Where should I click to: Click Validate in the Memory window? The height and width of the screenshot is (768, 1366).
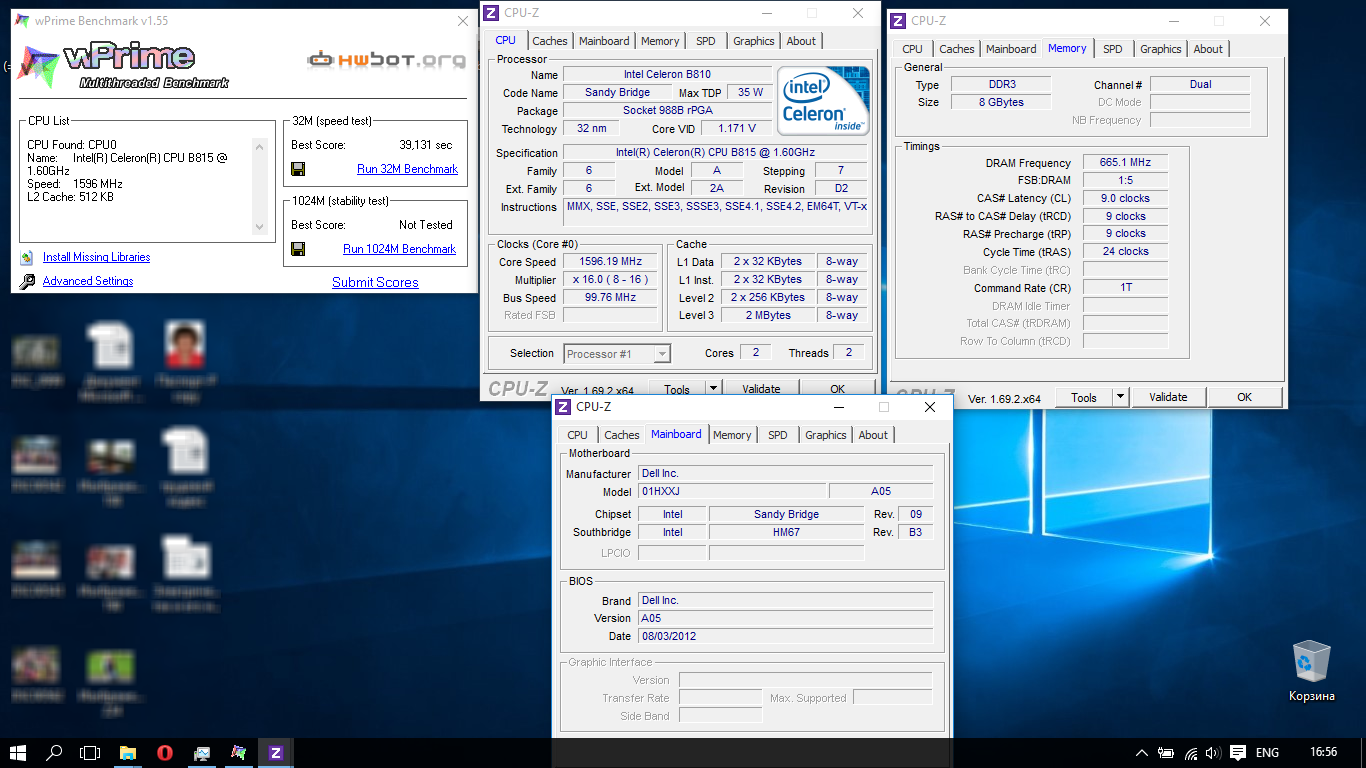[1168, 397]
